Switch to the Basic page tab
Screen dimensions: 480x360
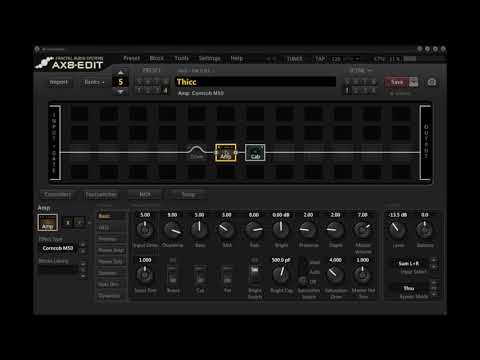point(111,216)
